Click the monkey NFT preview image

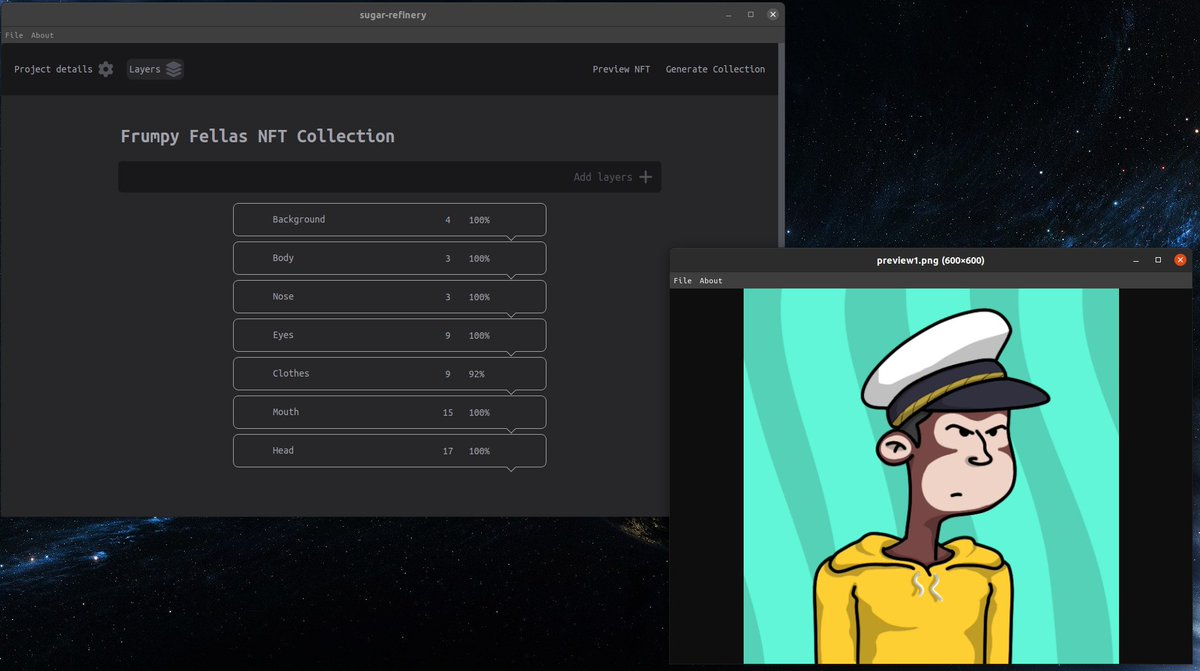(930, 470)
